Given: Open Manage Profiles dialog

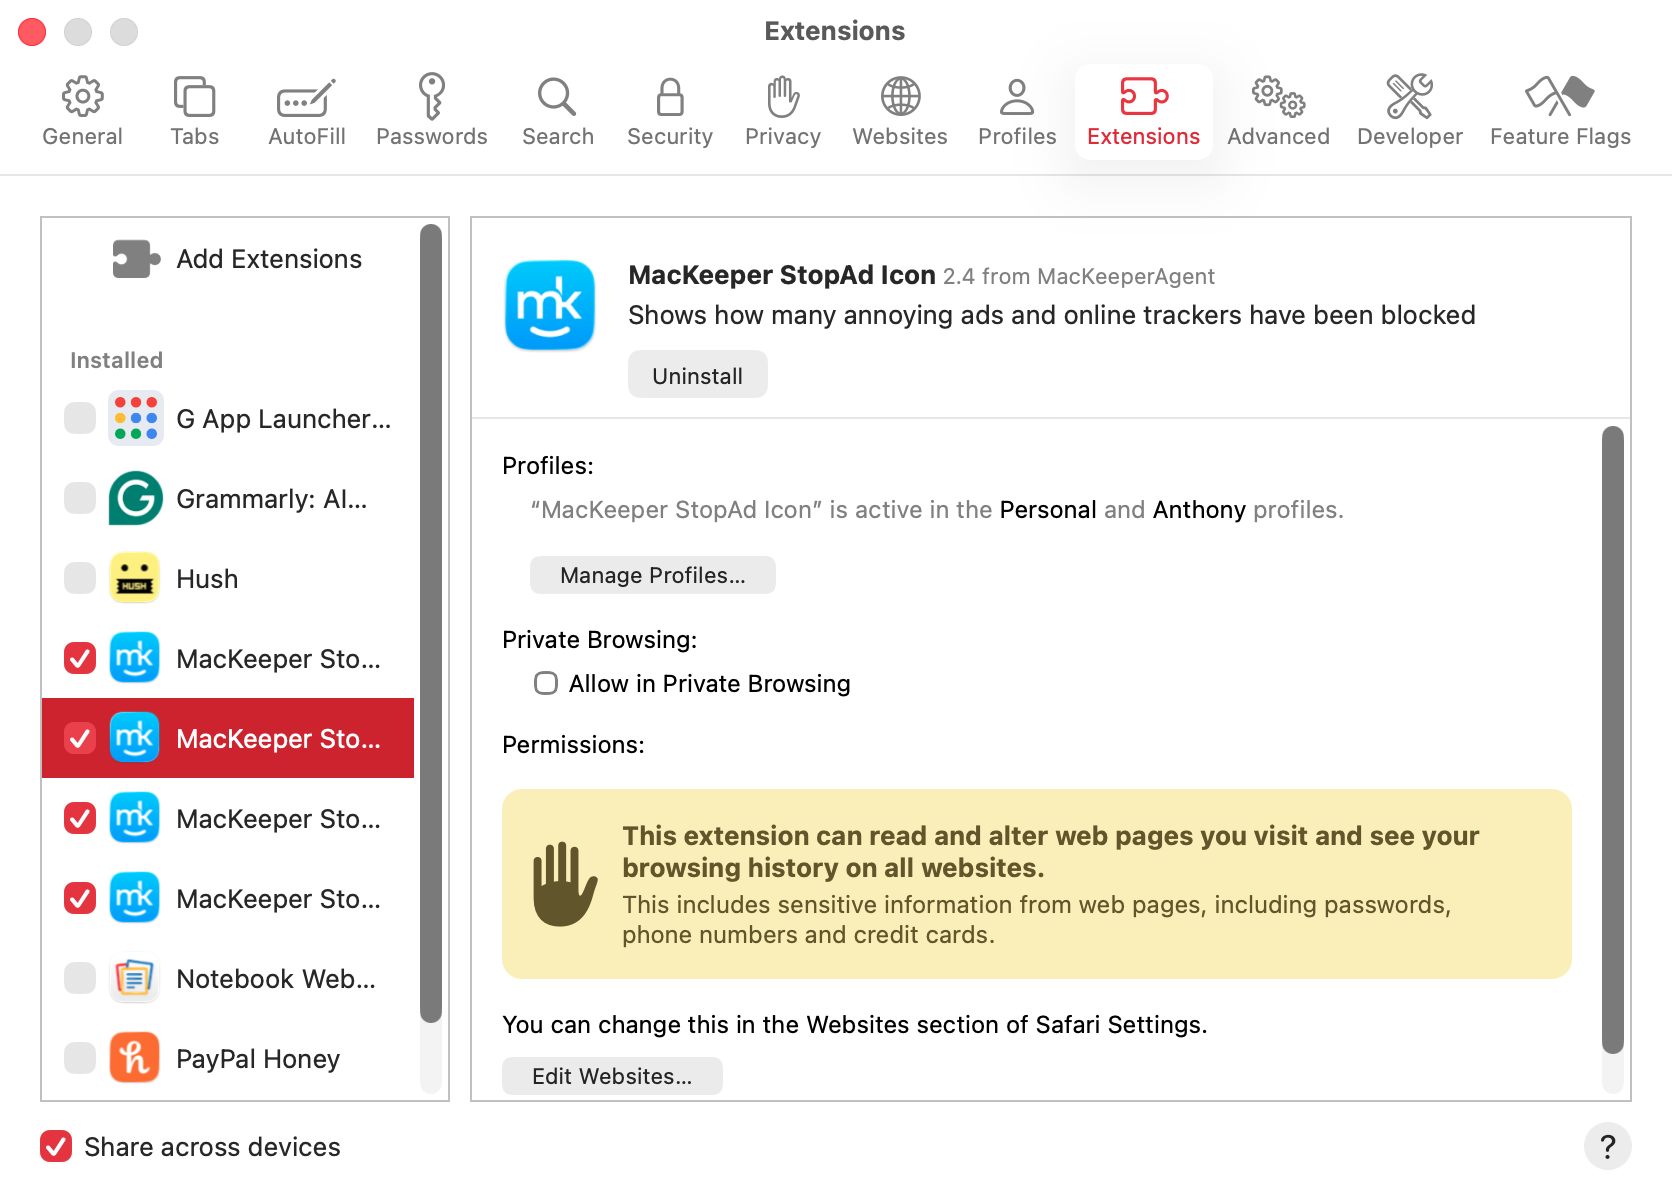Looking at the screenshot, I should [653, 575].
